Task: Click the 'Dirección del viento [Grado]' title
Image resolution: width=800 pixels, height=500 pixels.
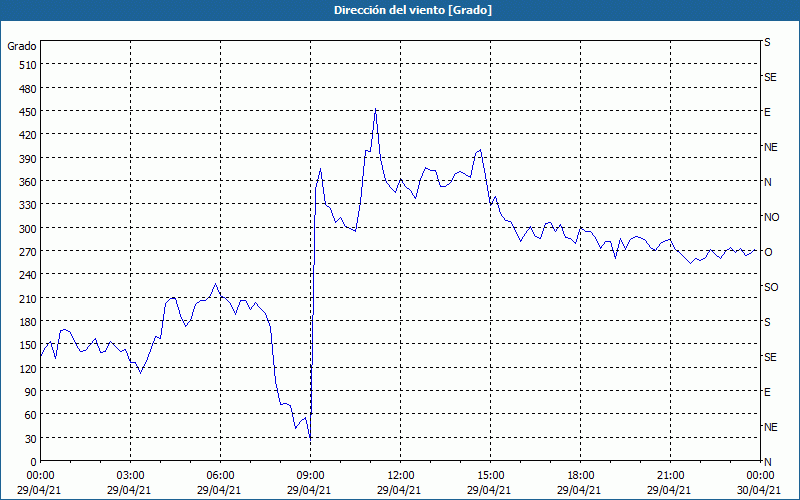Action: click(x=413, y=10)
